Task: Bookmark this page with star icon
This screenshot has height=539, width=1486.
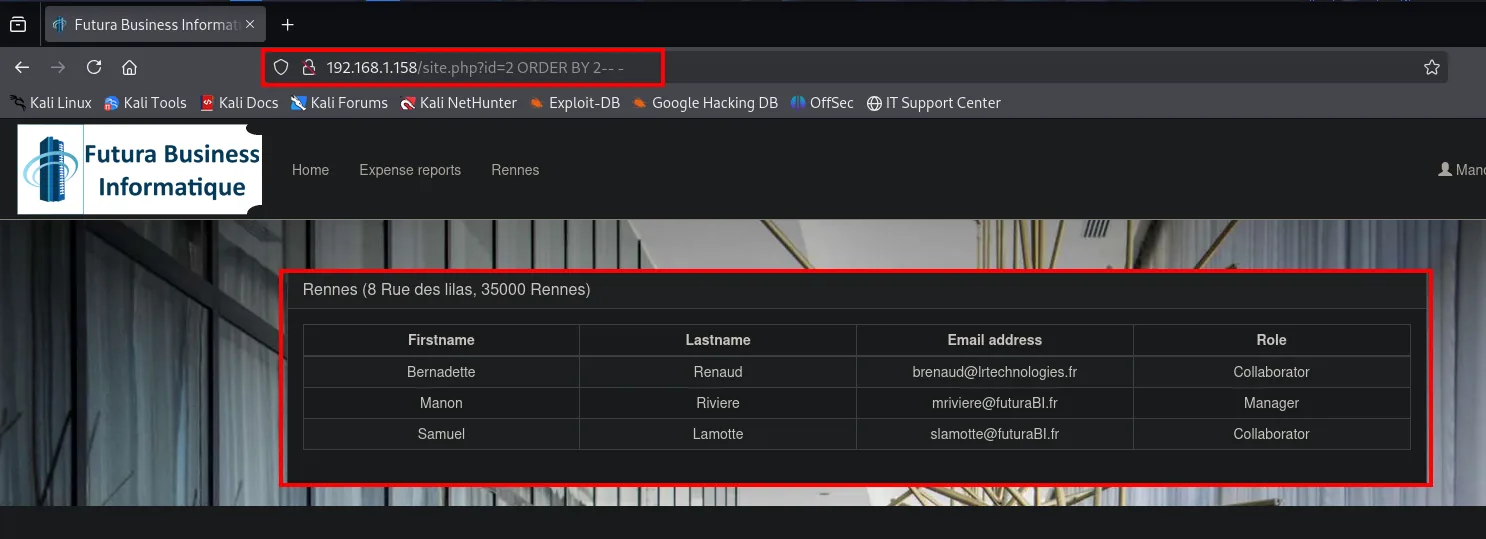Action: pyautogui.click(x=1431, y=67)
